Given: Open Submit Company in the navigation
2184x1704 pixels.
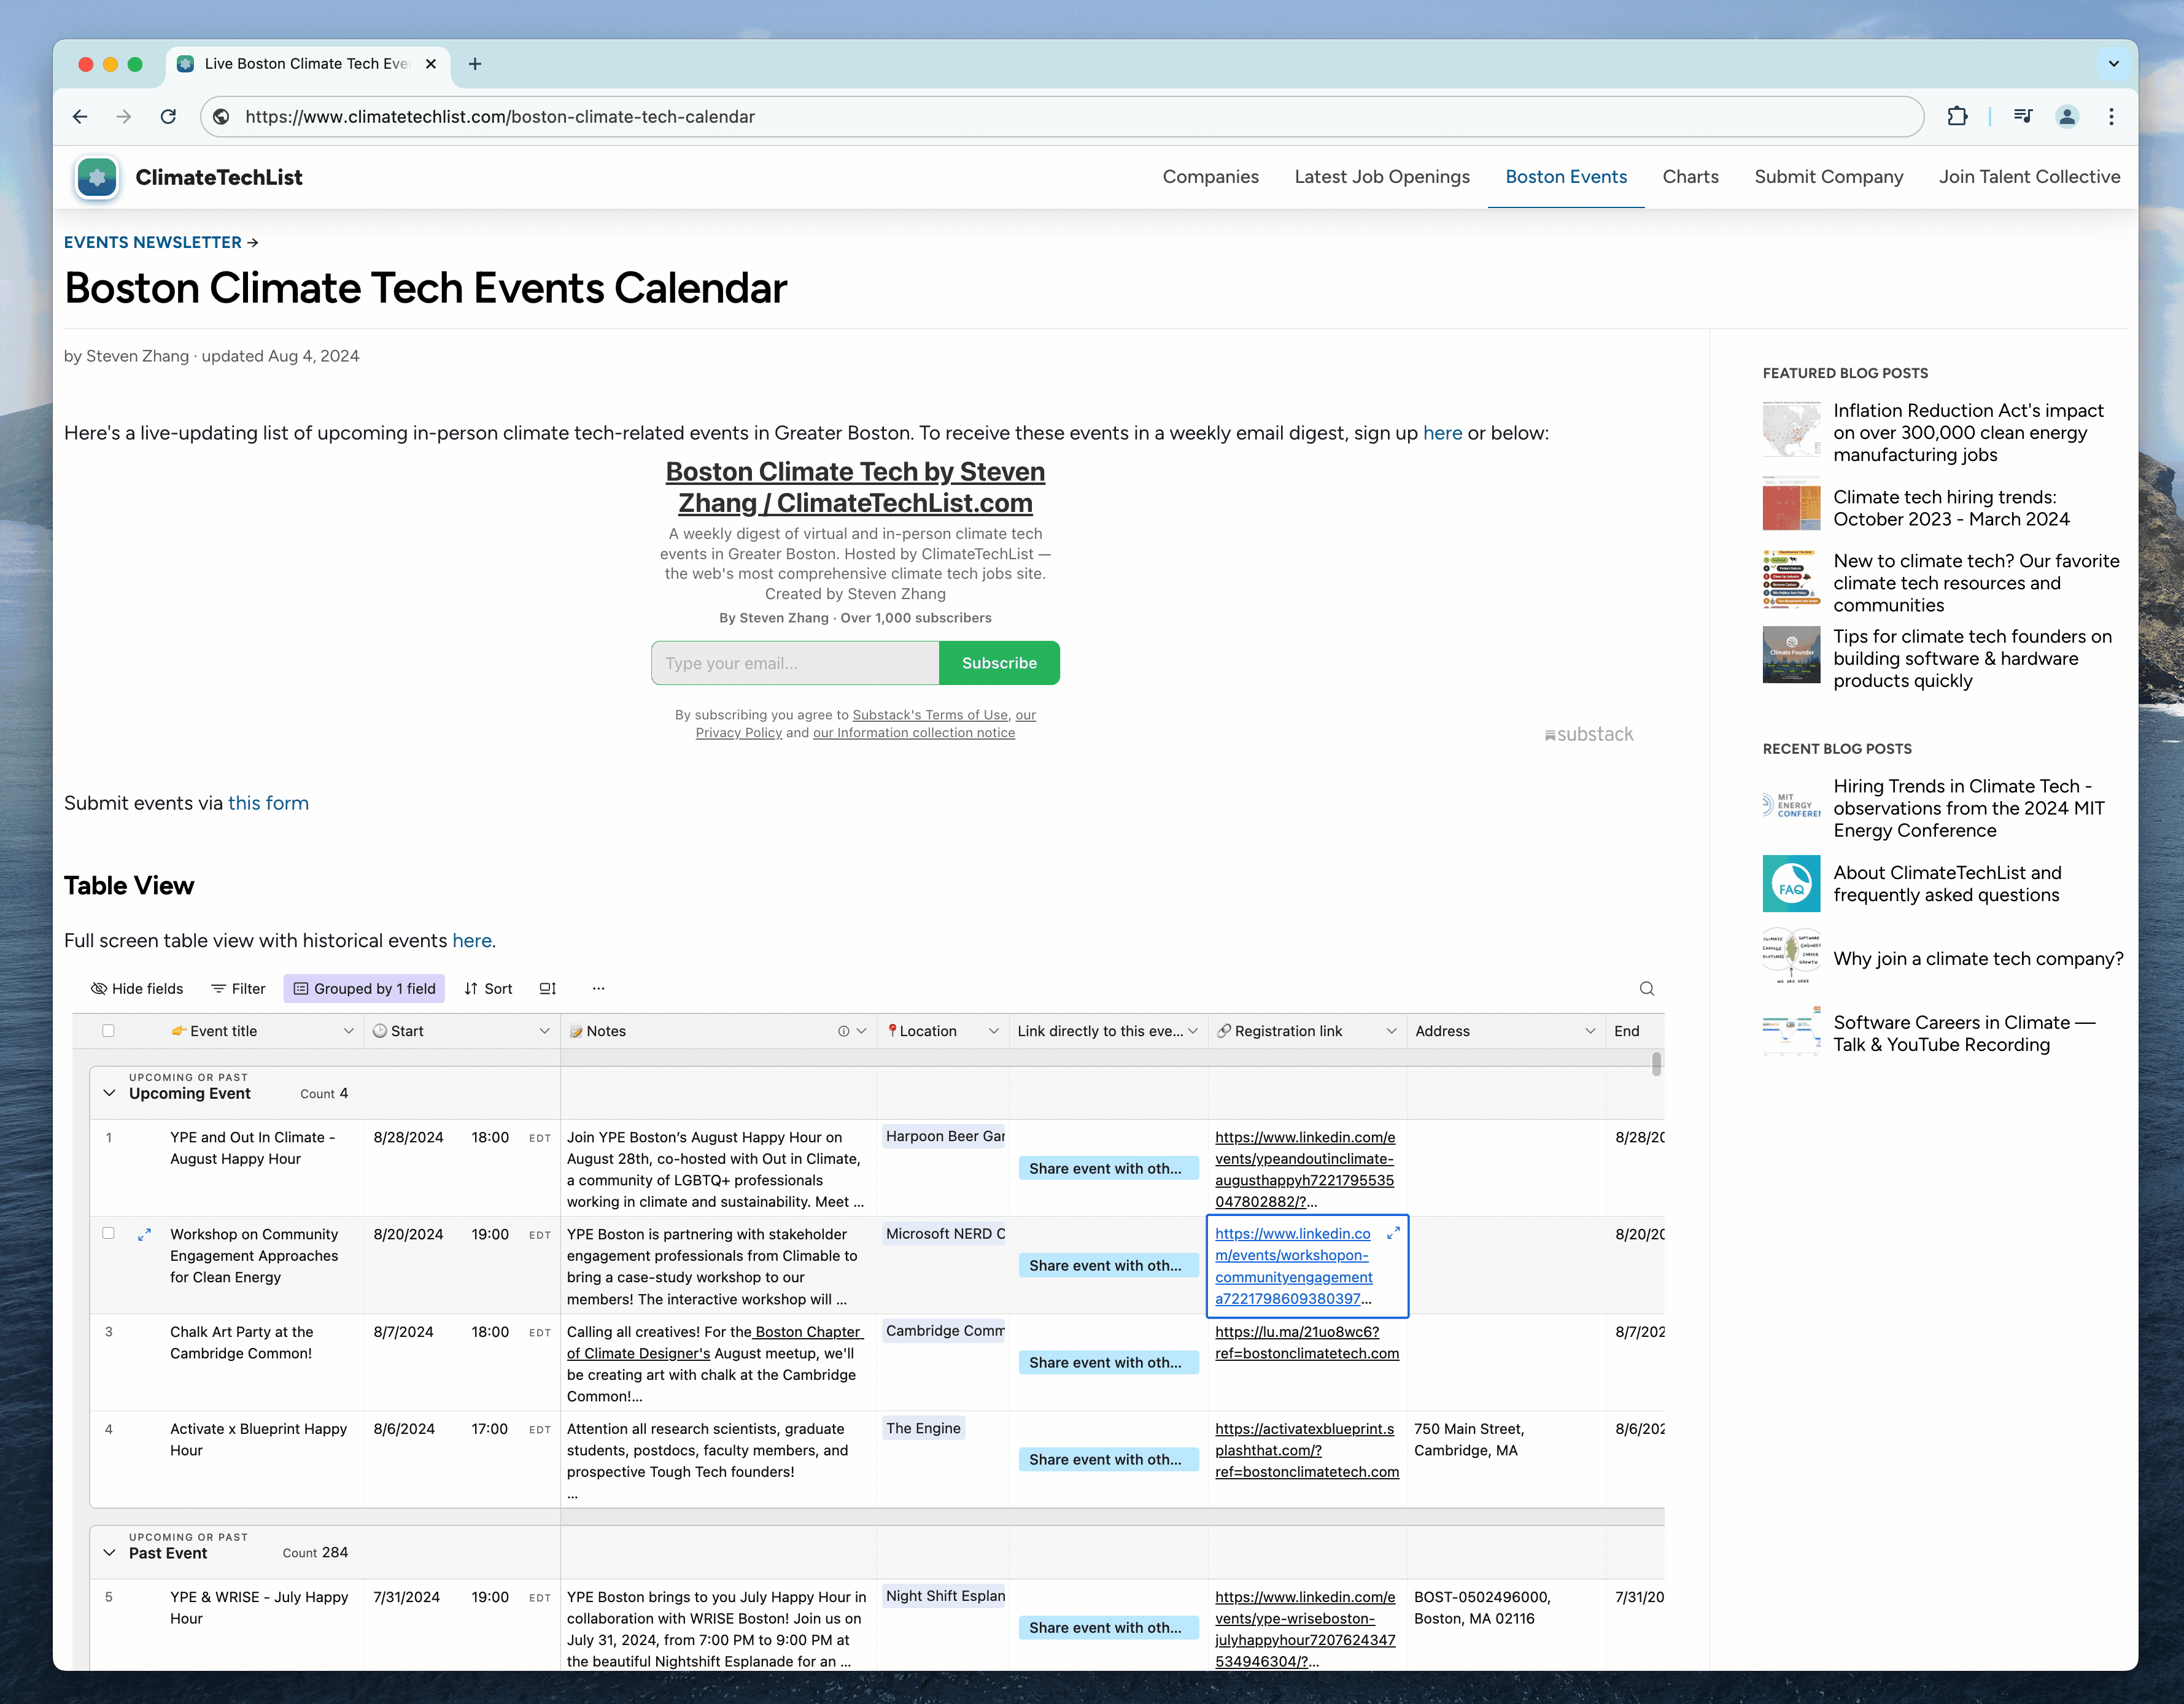Looking at the screenshot, I should tap(1828, 177).
